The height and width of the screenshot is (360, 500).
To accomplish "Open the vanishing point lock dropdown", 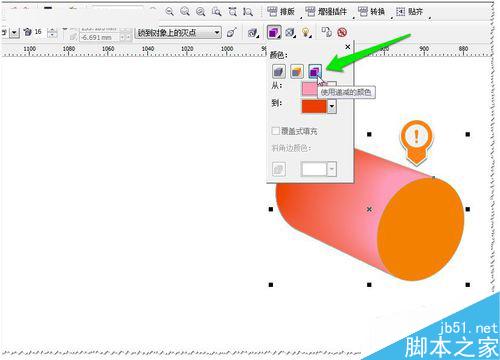I will [178, 33].
